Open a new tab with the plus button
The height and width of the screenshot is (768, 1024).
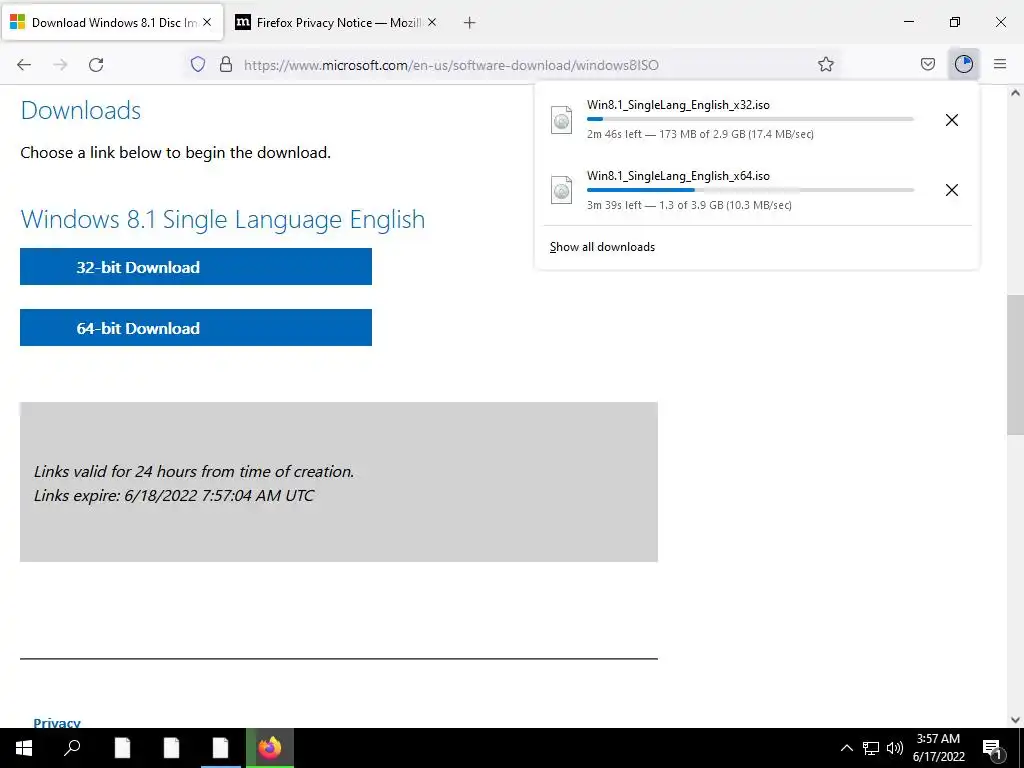pyautogui.click(x=469, y=23)
